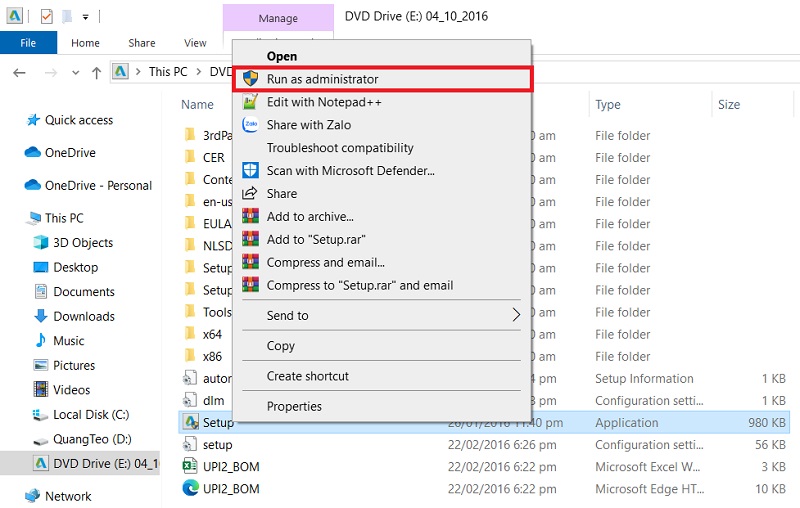Sort by the Size column header
Image resolution: width=800 pixels, height=508 pixels.
click(729, 105)
